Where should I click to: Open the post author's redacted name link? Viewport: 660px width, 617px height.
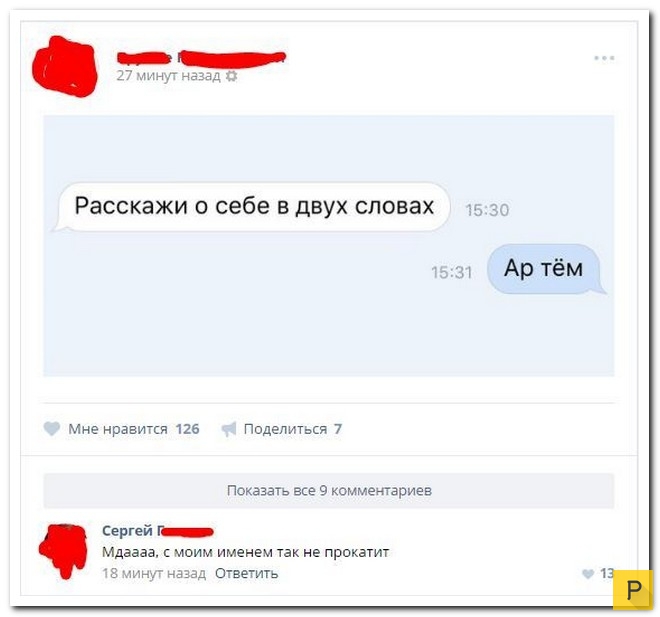click(201, 58)
